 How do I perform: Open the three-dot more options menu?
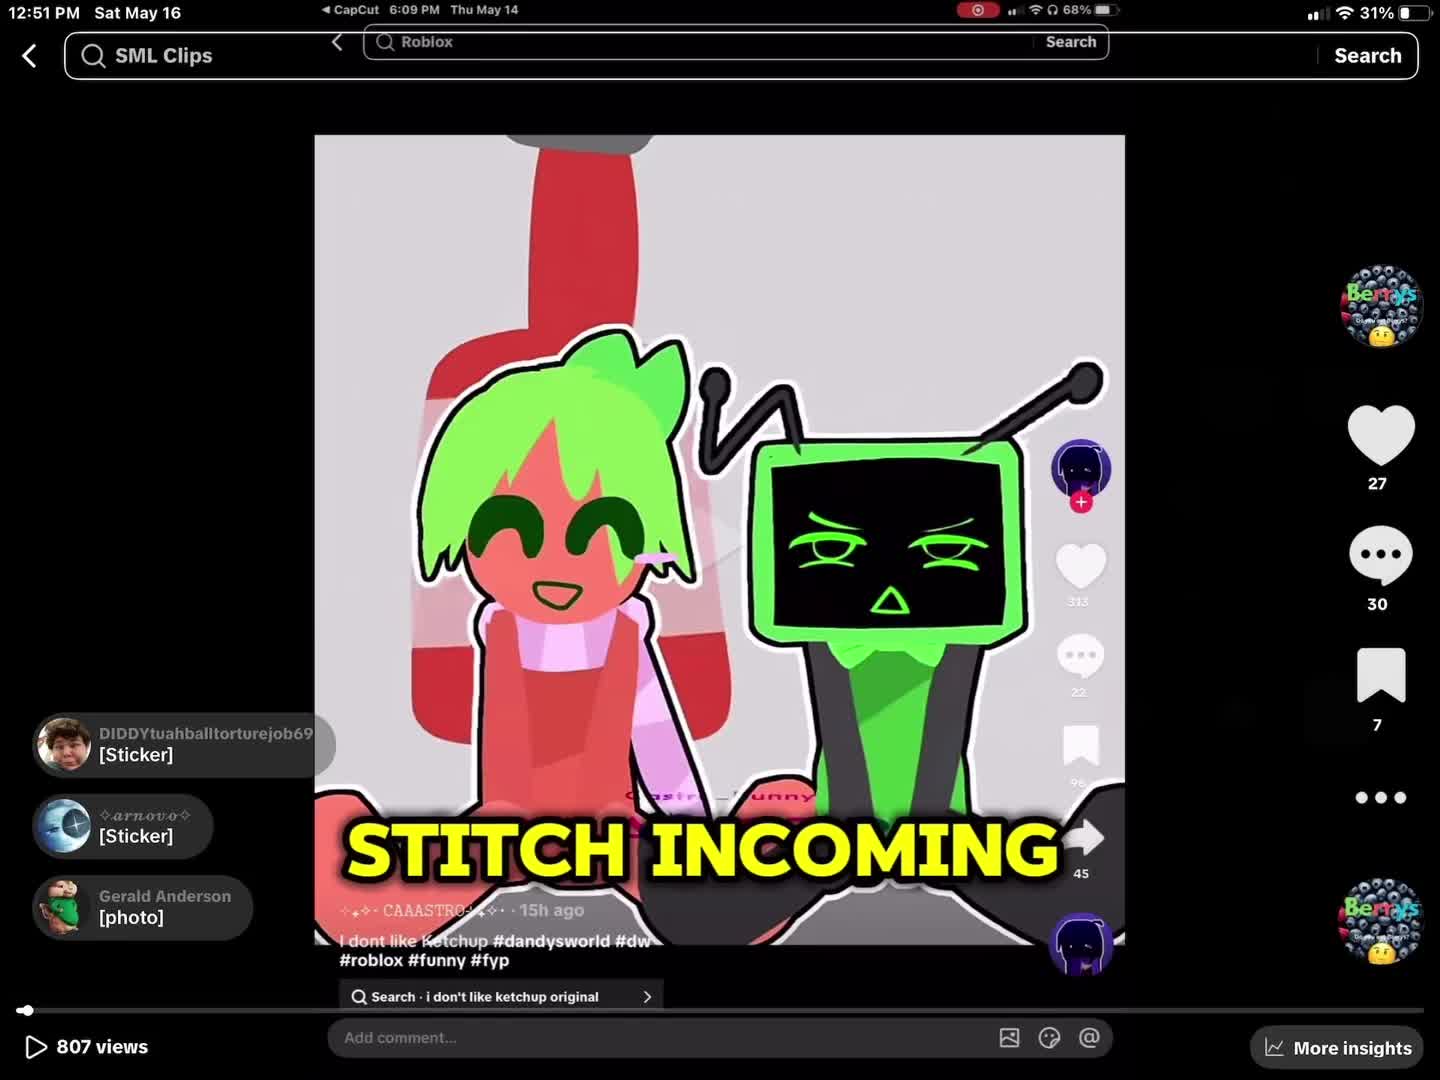pyautogui.click(x=1381, y=797)
